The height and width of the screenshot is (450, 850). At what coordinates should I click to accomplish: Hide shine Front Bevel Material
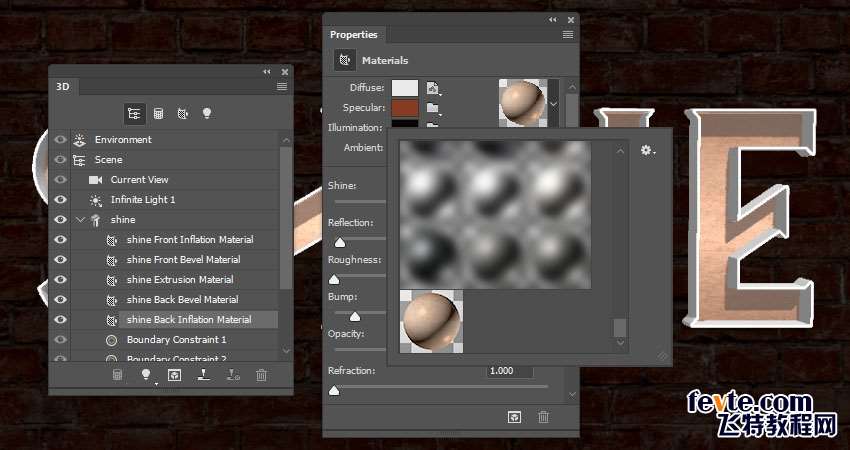point(60,260)
